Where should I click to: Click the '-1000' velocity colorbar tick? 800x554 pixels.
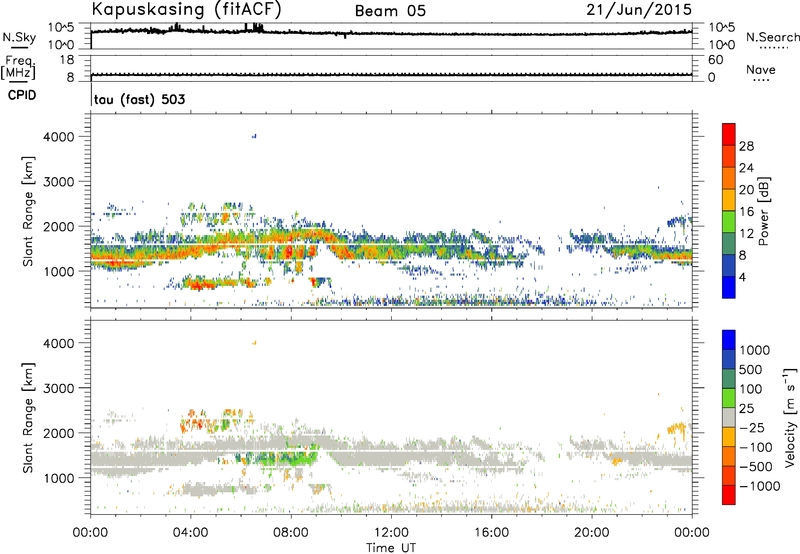[x=760, y=486]
